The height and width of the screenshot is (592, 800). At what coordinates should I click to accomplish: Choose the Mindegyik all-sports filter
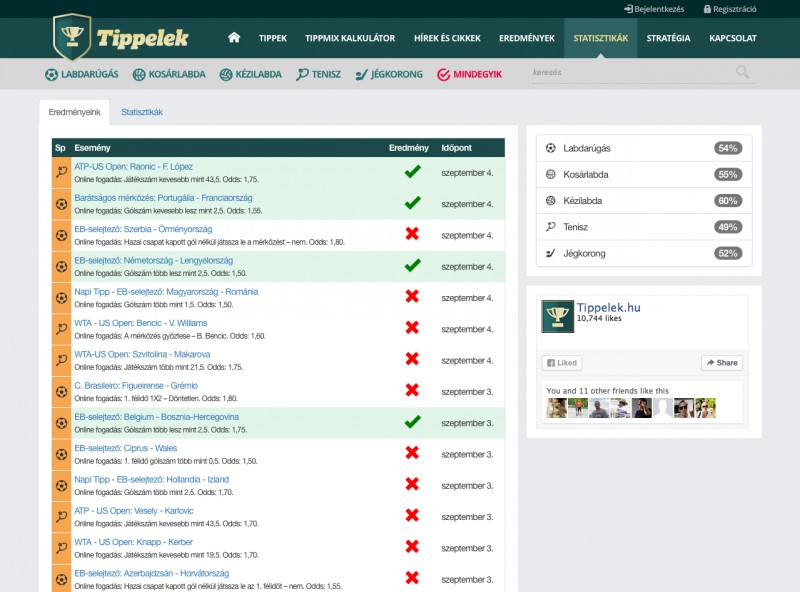pyautogui.click(x=469, y=74)
